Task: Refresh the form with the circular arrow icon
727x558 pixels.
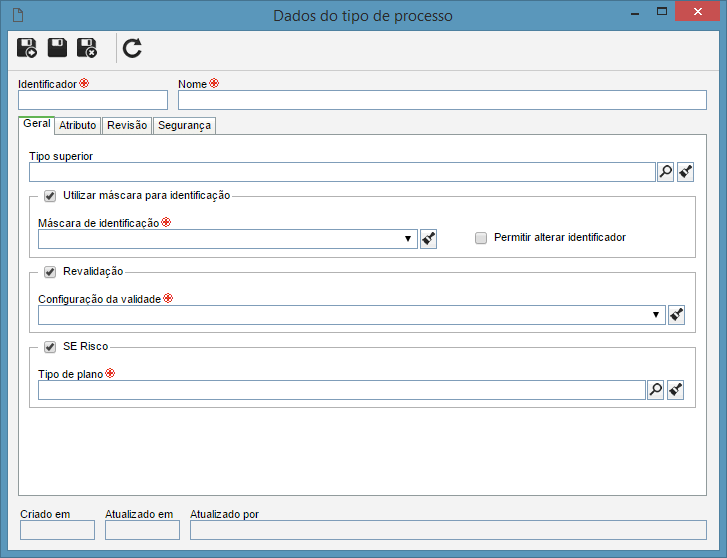Action: click(132, 48)
